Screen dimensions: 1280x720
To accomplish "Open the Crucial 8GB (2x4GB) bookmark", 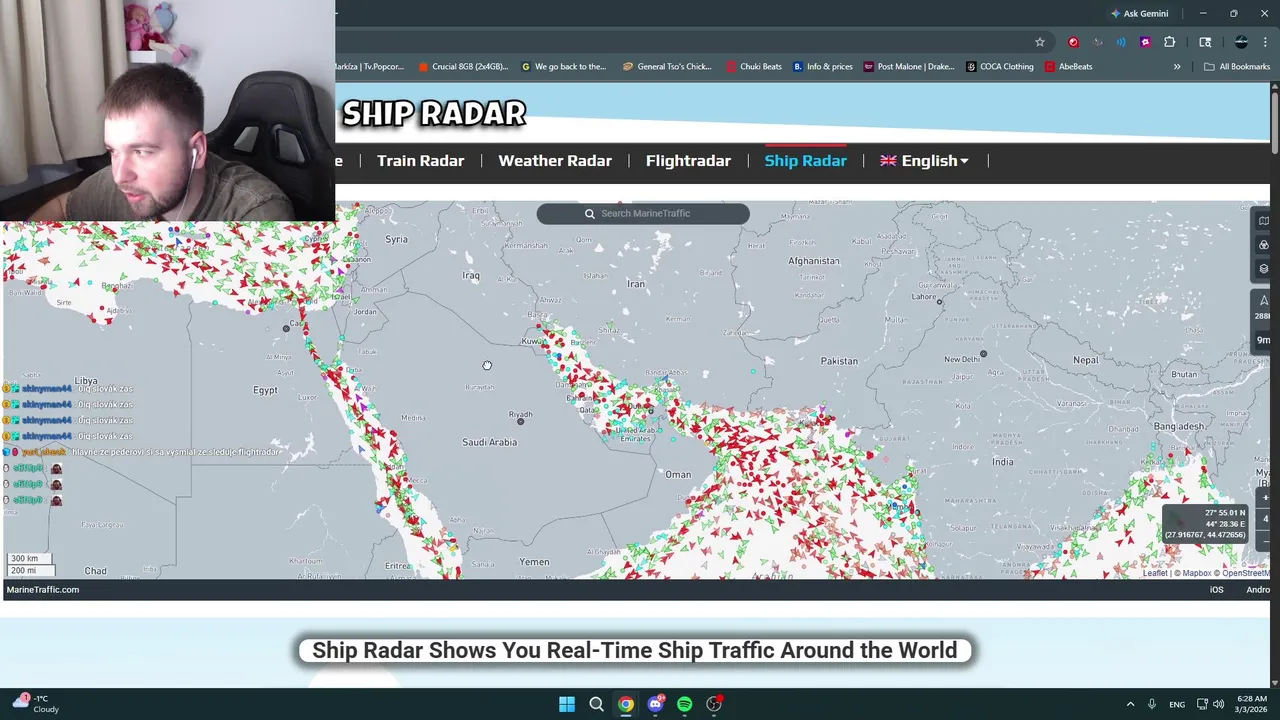I will point(464,67).
